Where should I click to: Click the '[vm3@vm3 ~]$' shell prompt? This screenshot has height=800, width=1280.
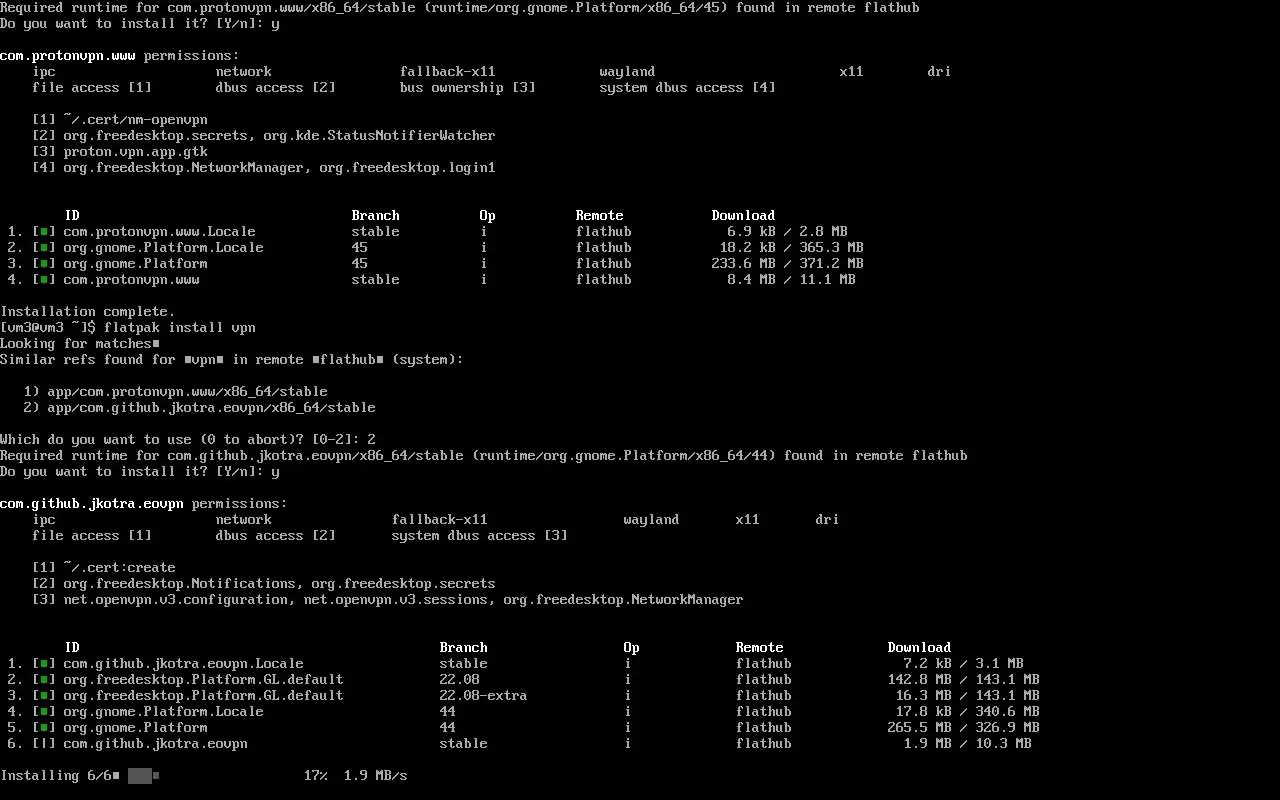coord(48,328)
